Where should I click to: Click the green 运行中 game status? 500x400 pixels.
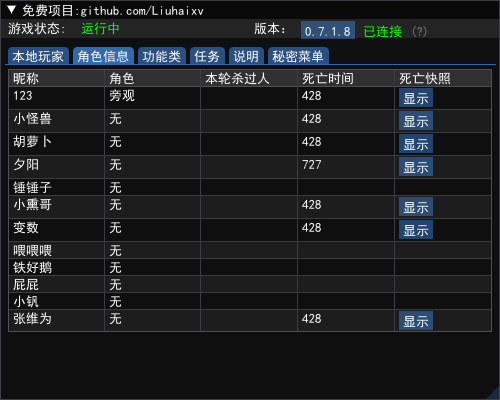100,29
